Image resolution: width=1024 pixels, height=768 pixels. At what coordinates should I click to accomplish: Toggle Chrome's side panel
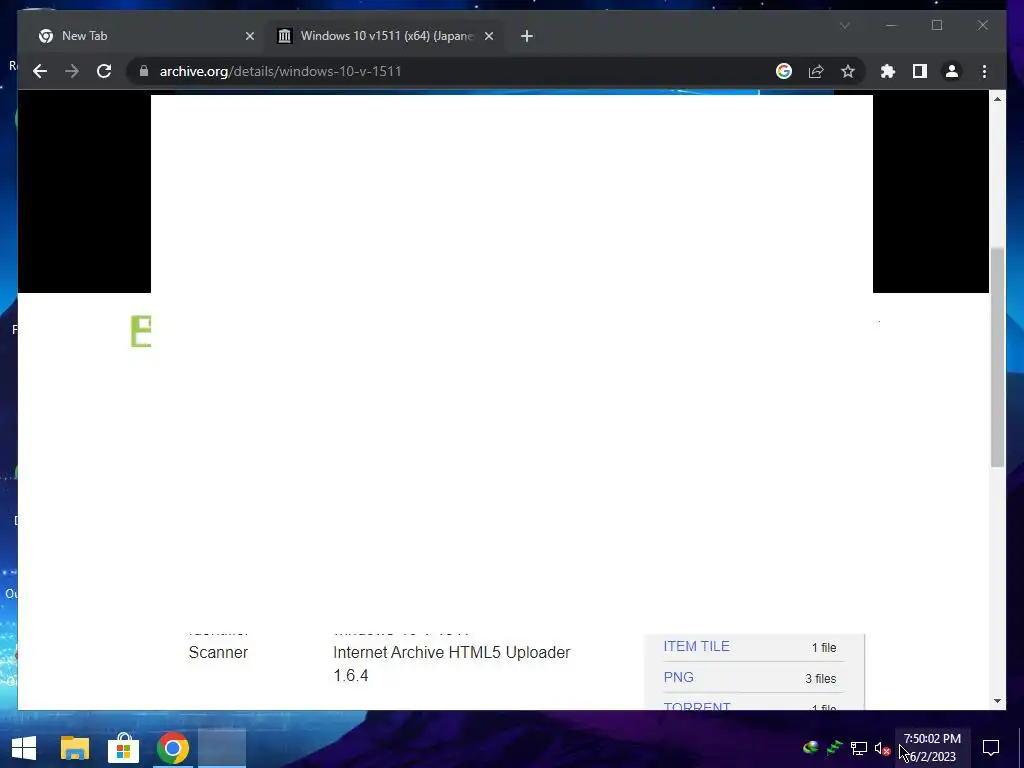click(920, 71)
